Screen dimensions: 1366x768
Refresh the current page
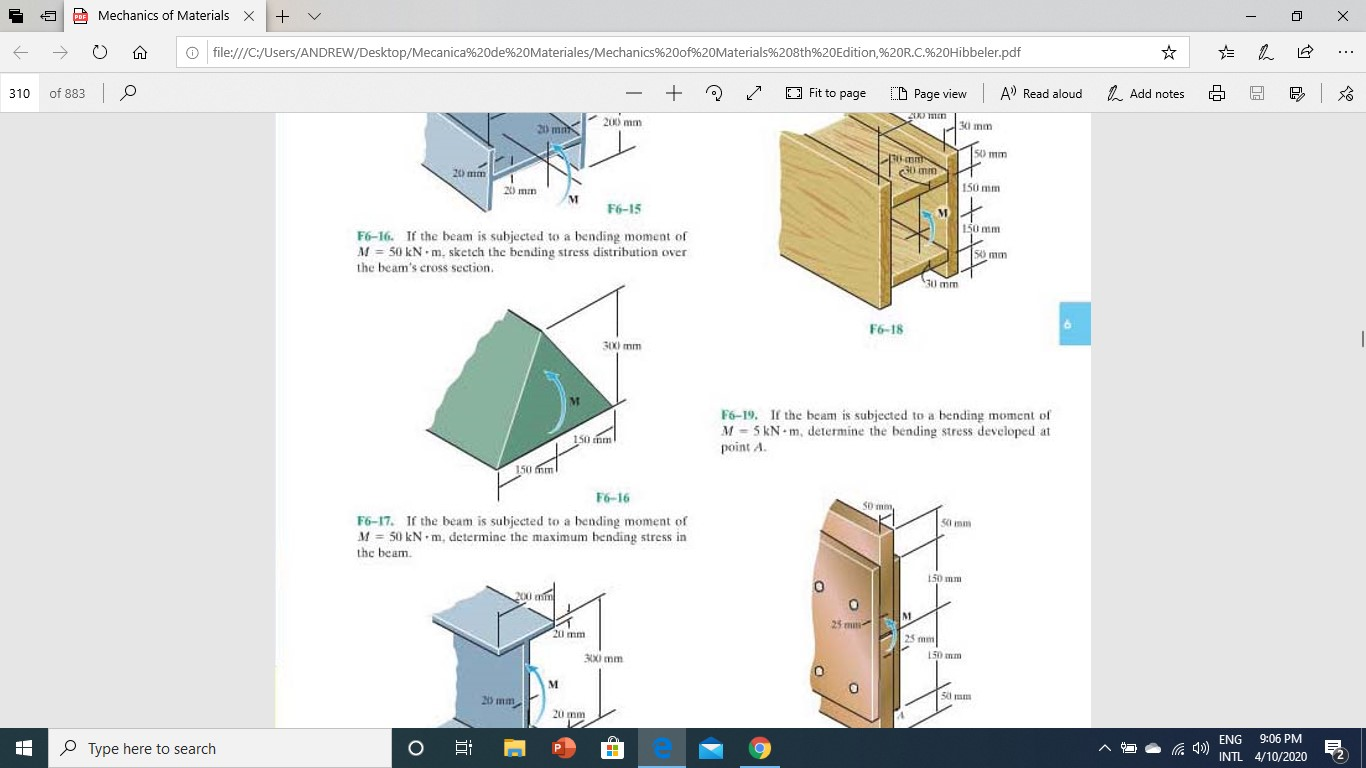point(100,52)
